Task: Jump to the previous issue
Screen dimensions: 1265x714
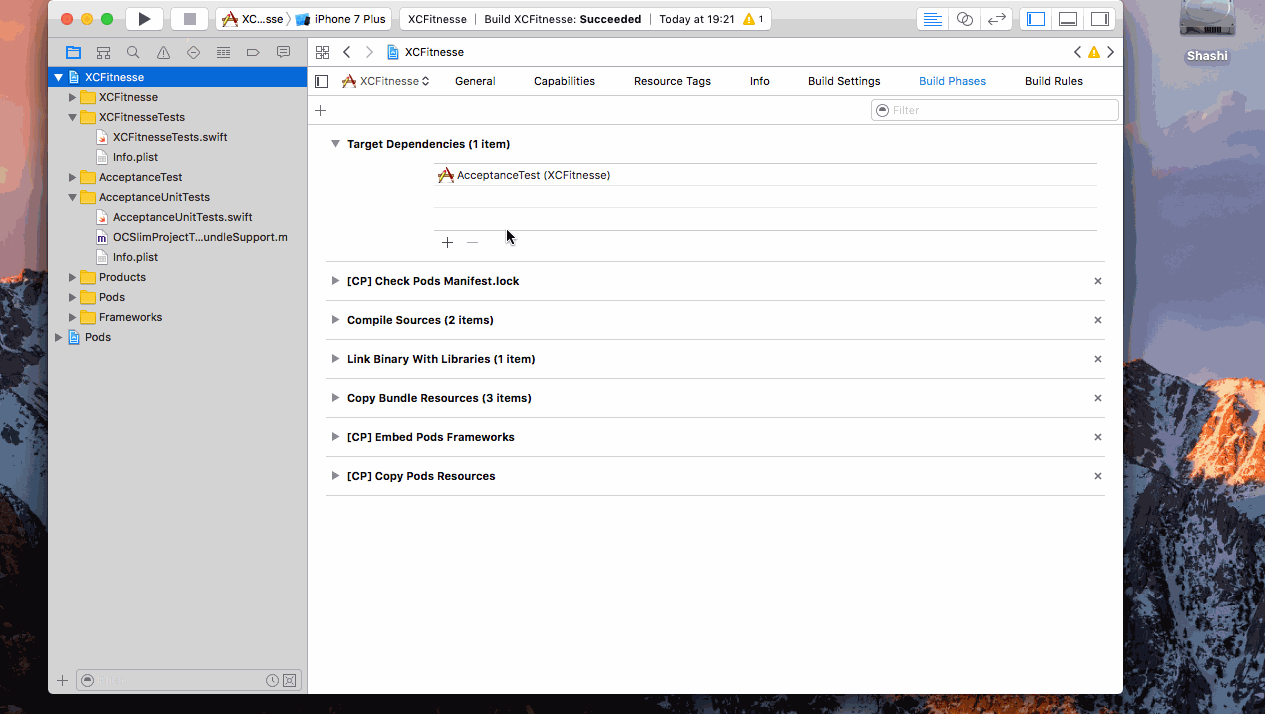Action: (1077, 52)
